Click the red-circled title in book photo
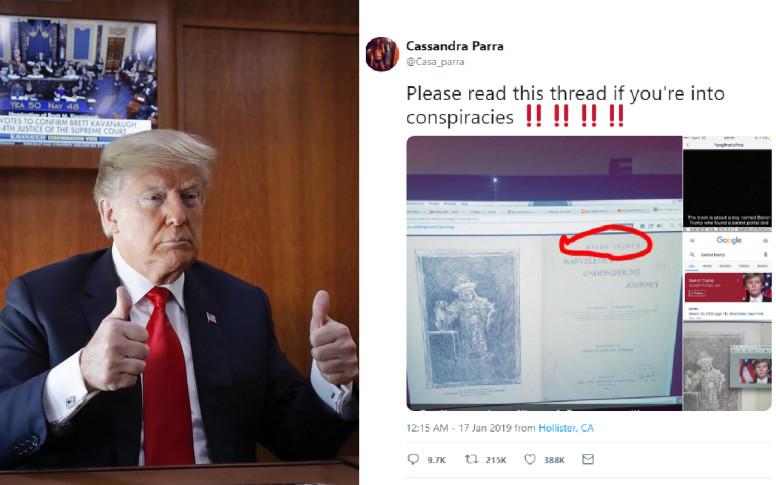This screenshot has width=776, height=485. pyautogui.click(x=606, y=242)
